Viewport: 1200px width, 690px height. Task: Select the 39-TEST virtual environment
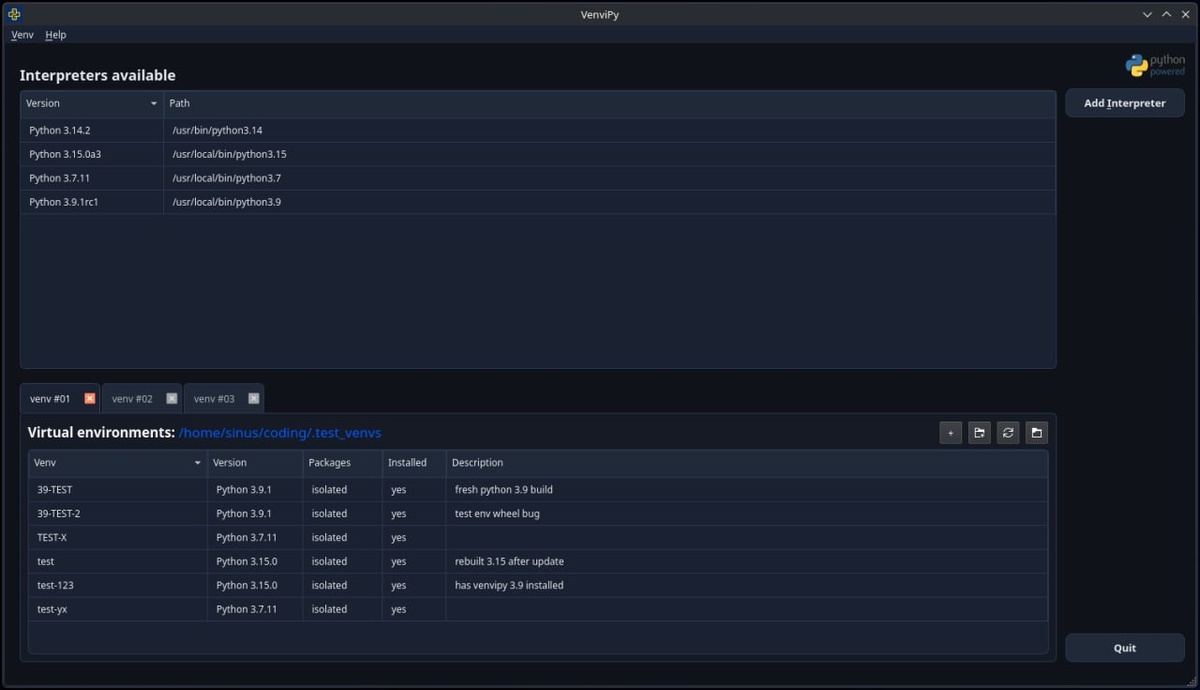538,490
